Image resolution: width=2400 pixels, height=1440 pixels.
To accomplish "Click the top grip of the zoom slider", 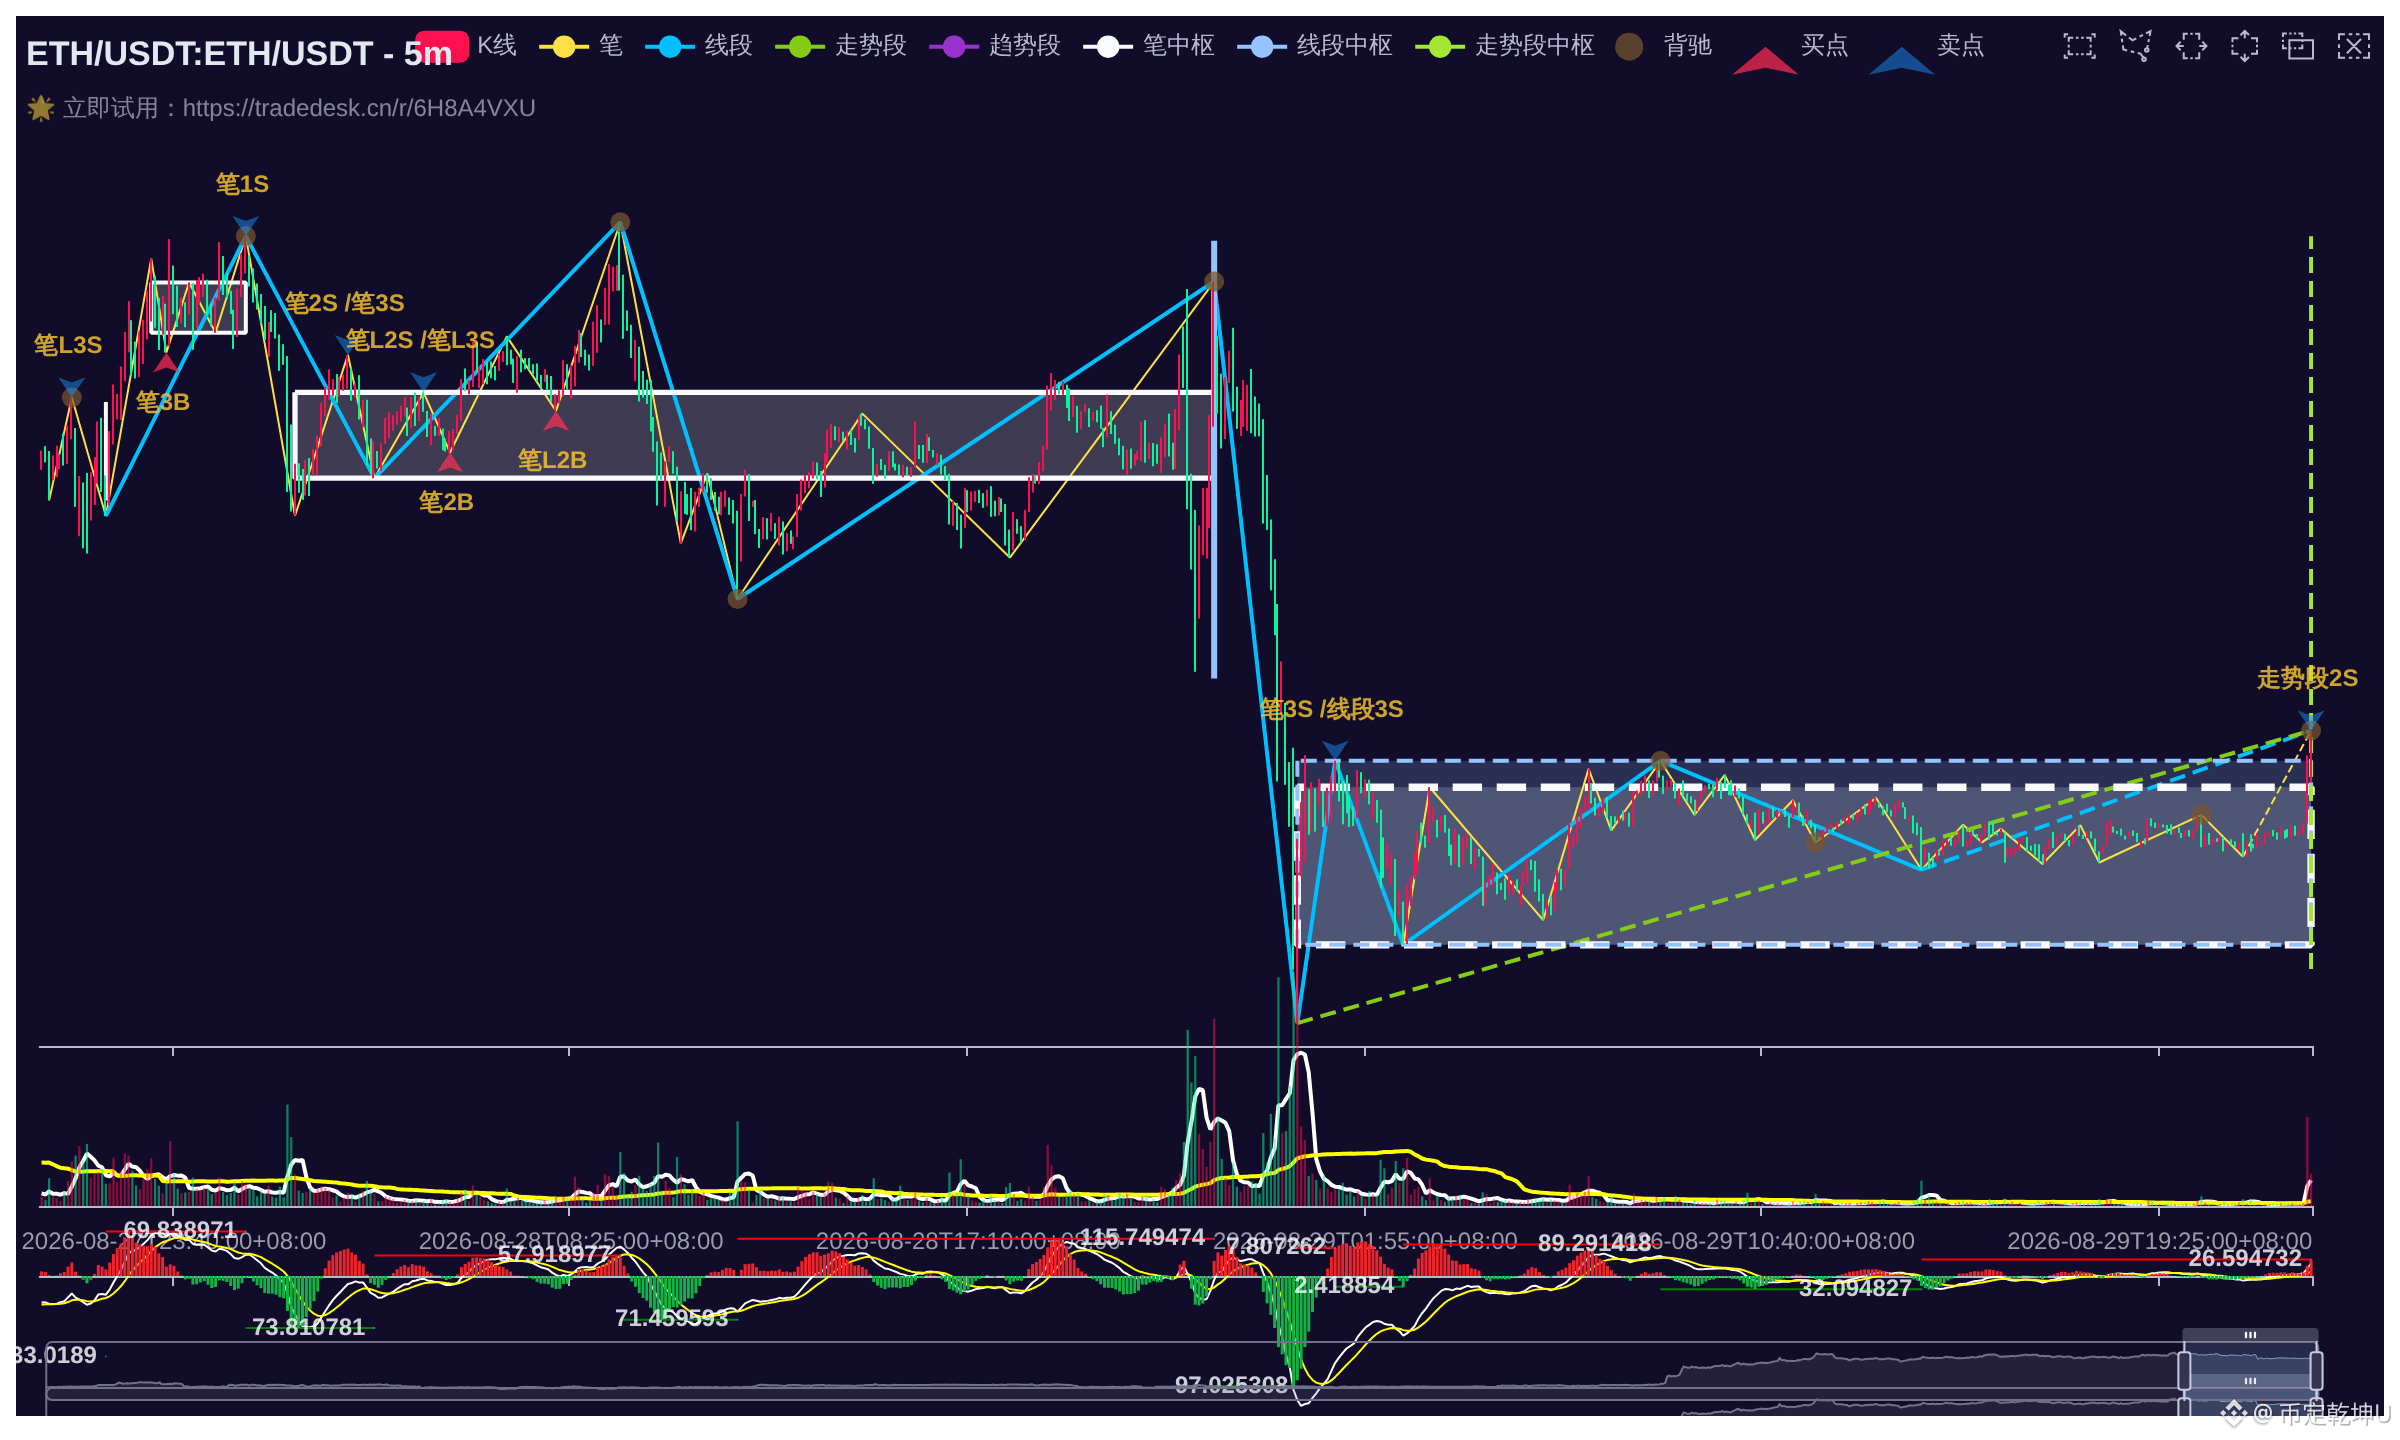I will coord(2250,1335).
